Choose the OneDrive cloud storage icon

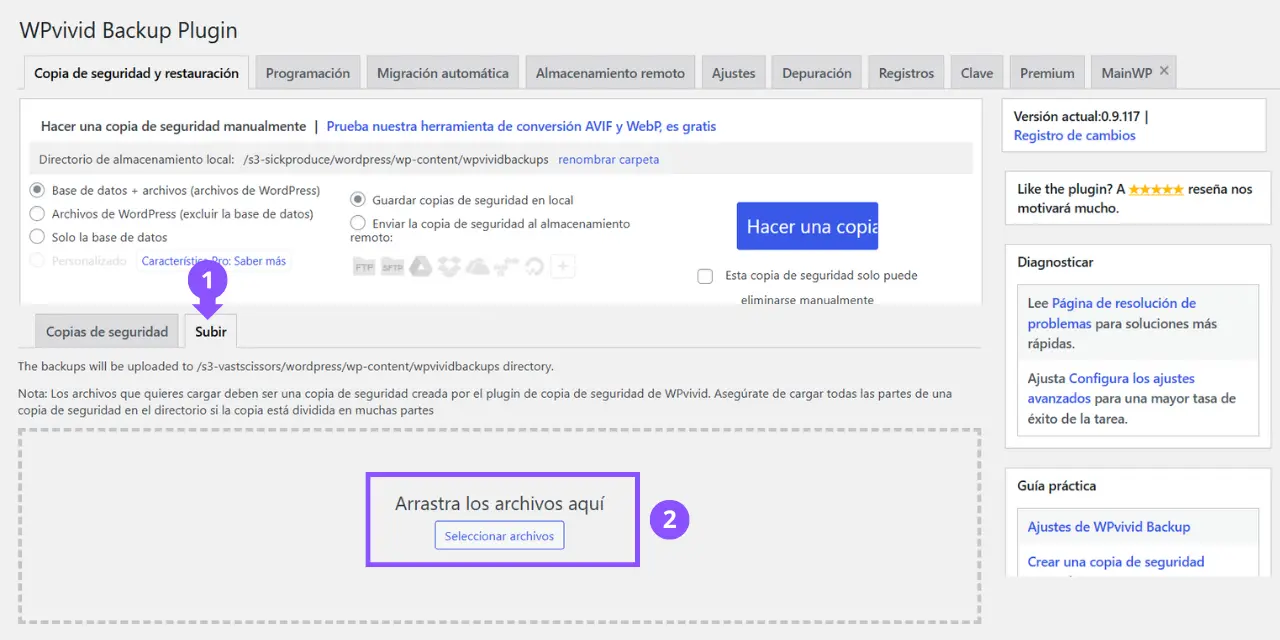(478, 267)
